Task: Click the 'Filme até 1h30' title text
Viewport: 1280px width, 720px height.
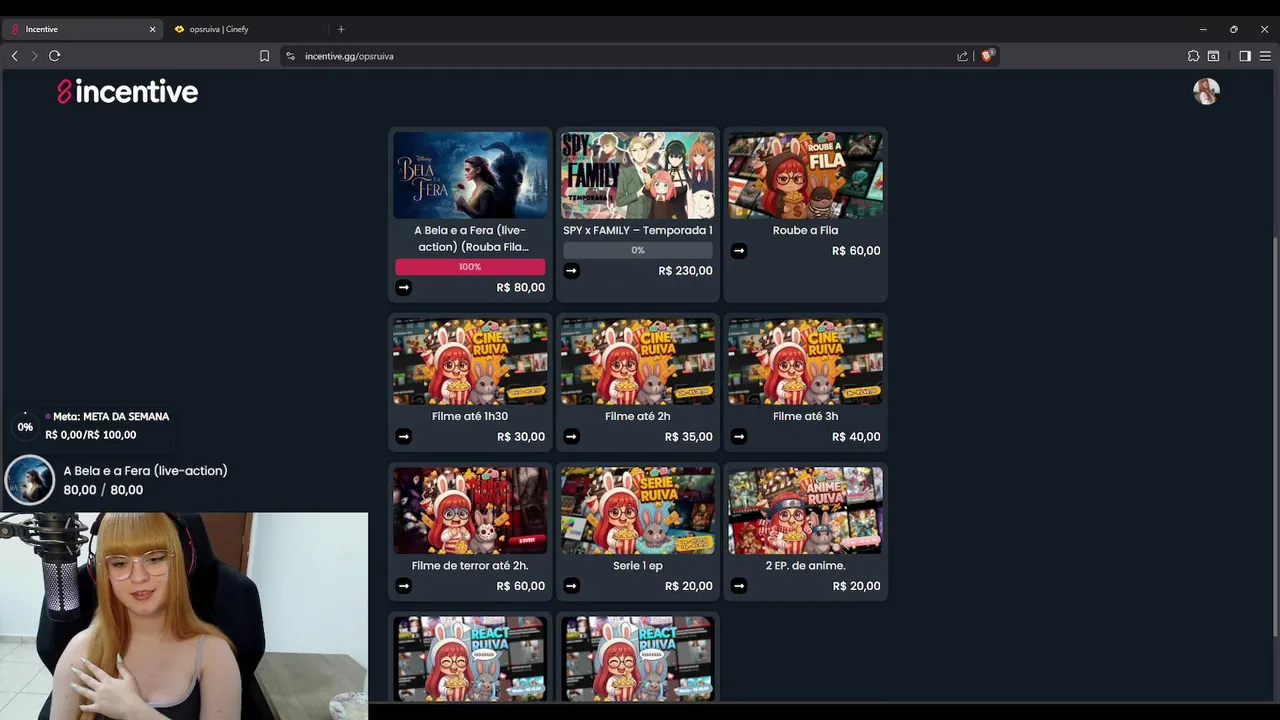Action: 470,417
